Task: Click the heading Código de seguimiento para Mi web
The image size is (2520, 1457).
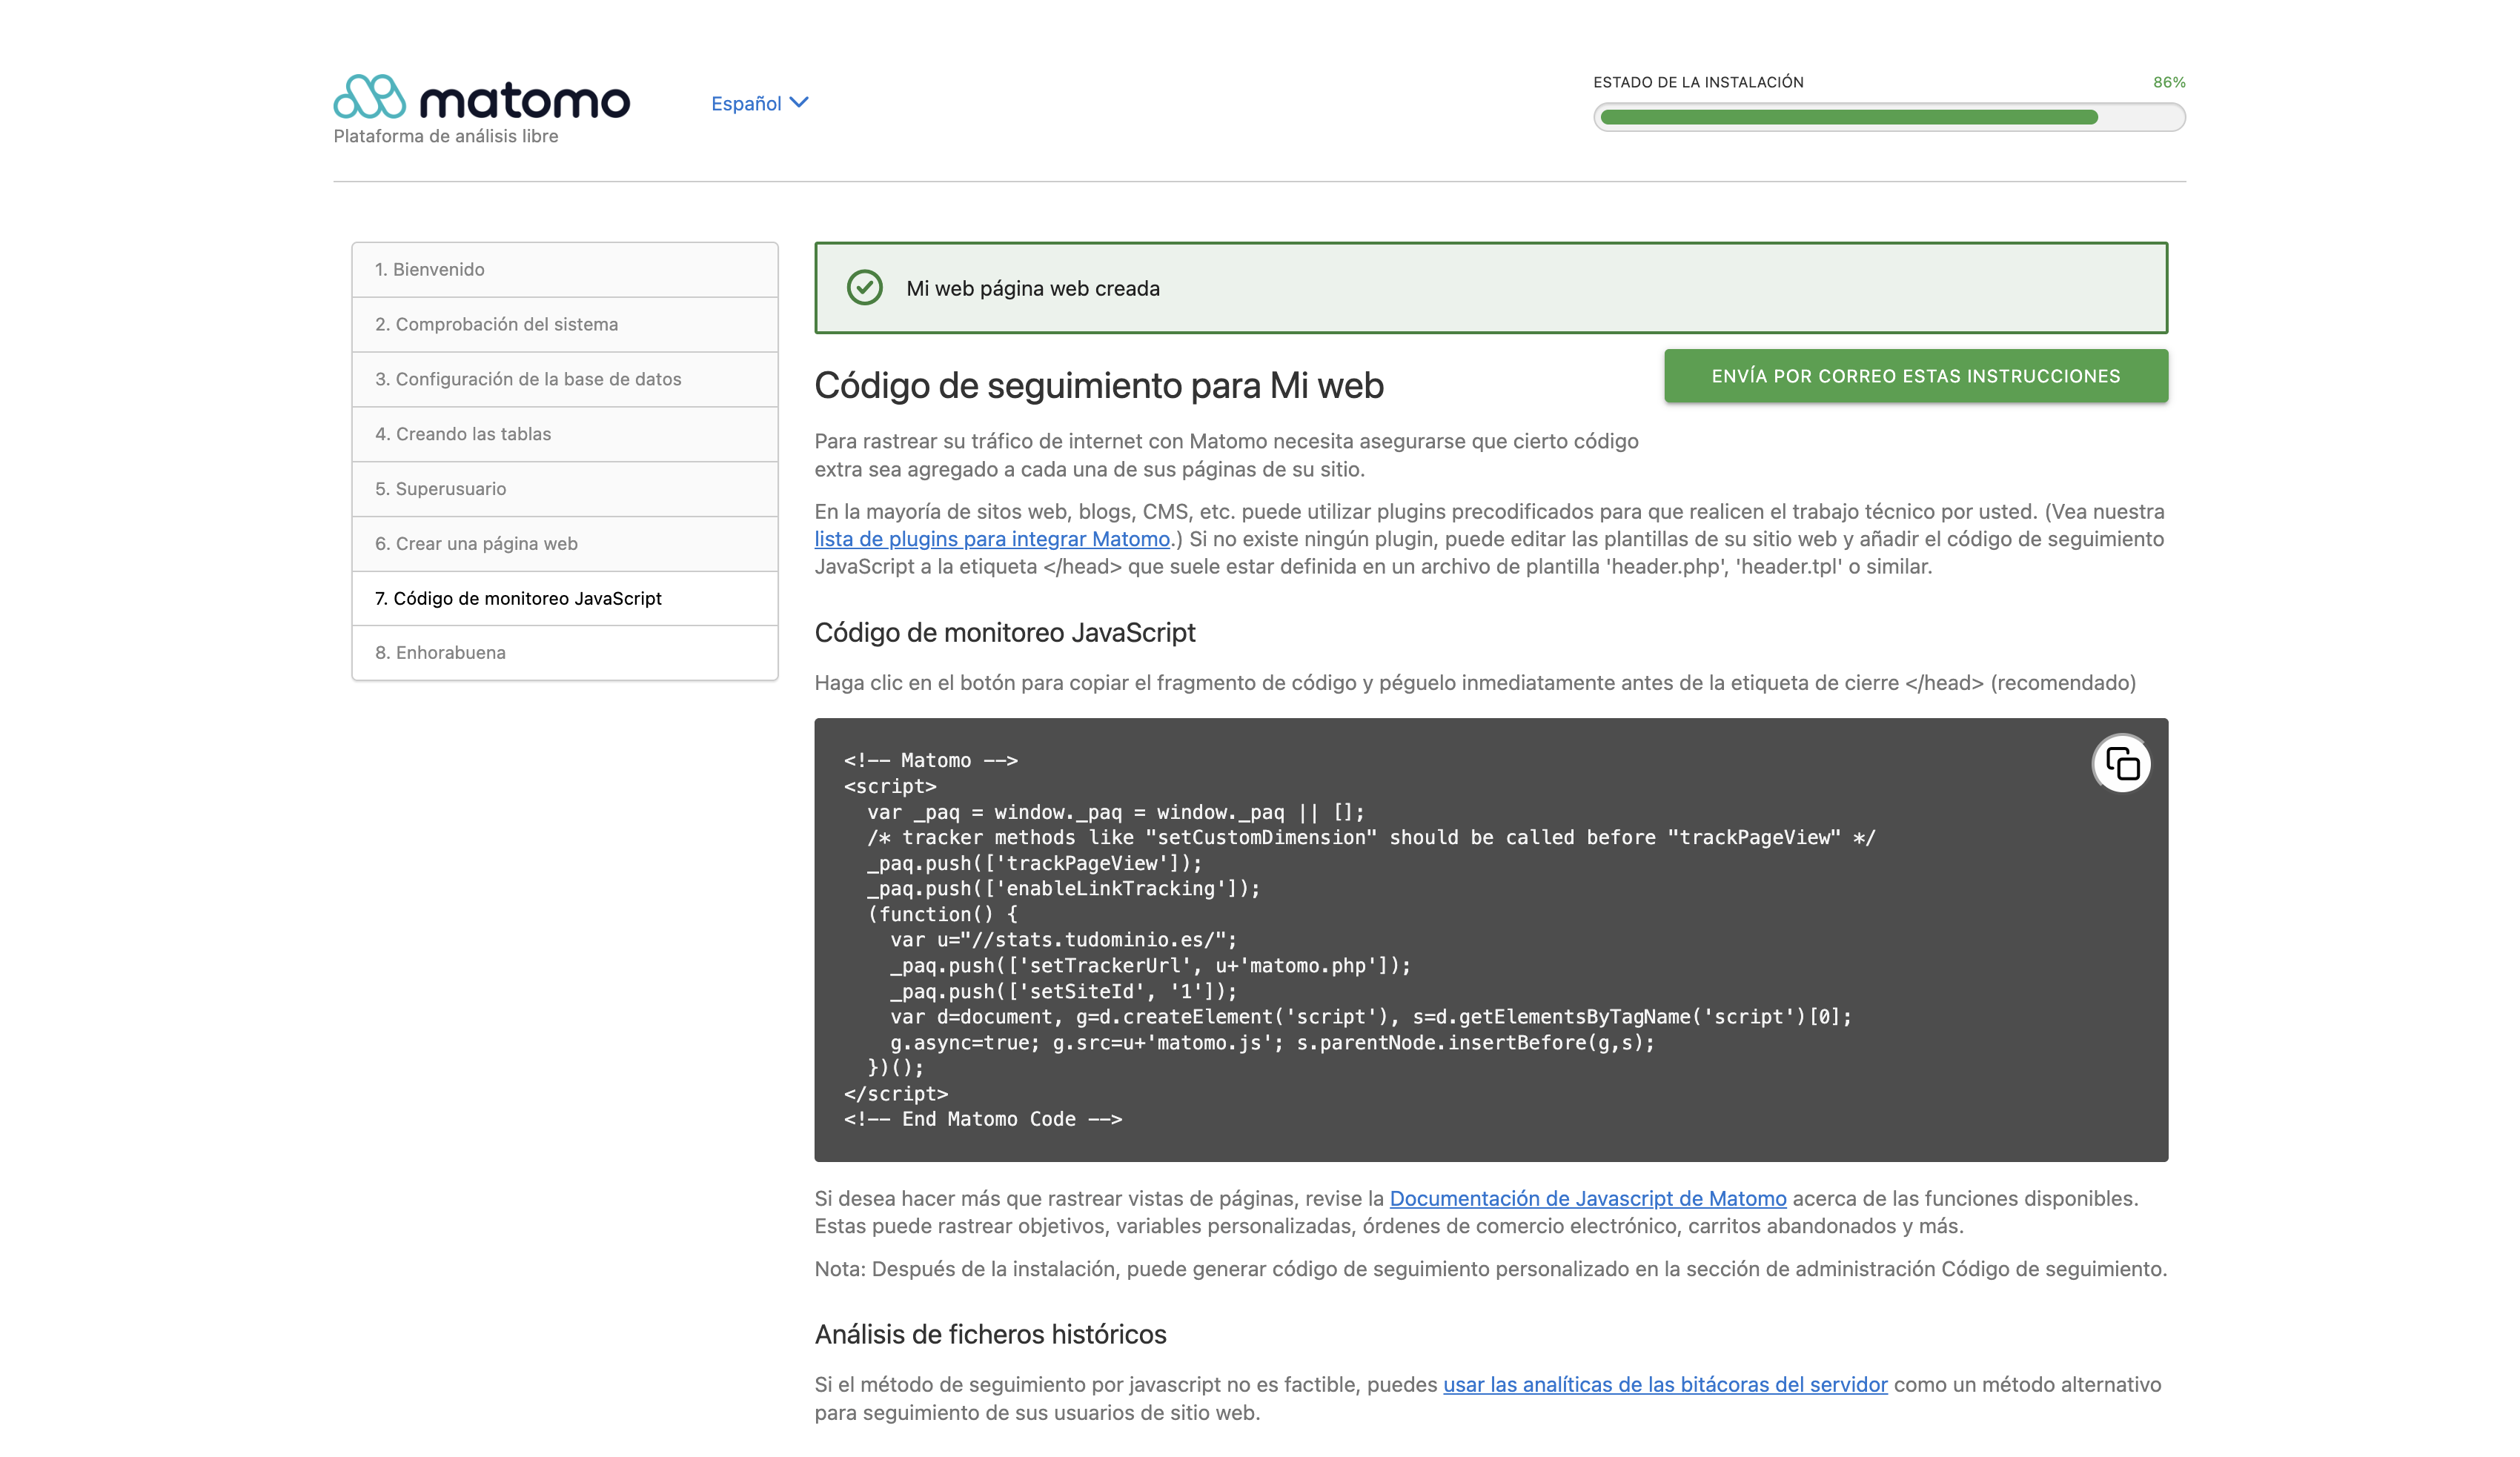Action: 1098,386
